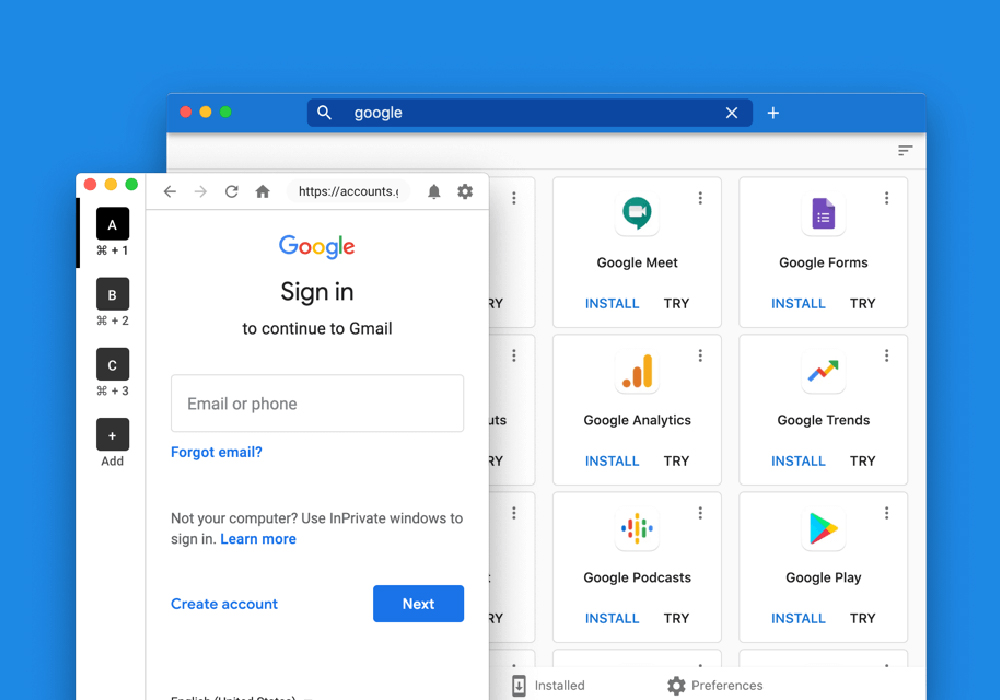The image size is (1000, 700).
Task: Switch to workspace B
Action: pyautogui.click(x=112, y=295)
